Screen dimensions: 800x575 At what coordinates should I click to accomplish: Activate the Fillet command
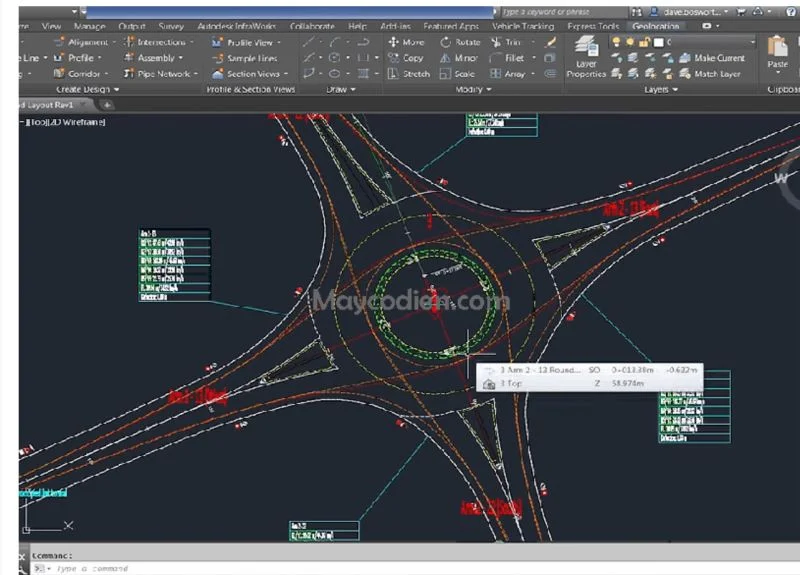(507, 58)
